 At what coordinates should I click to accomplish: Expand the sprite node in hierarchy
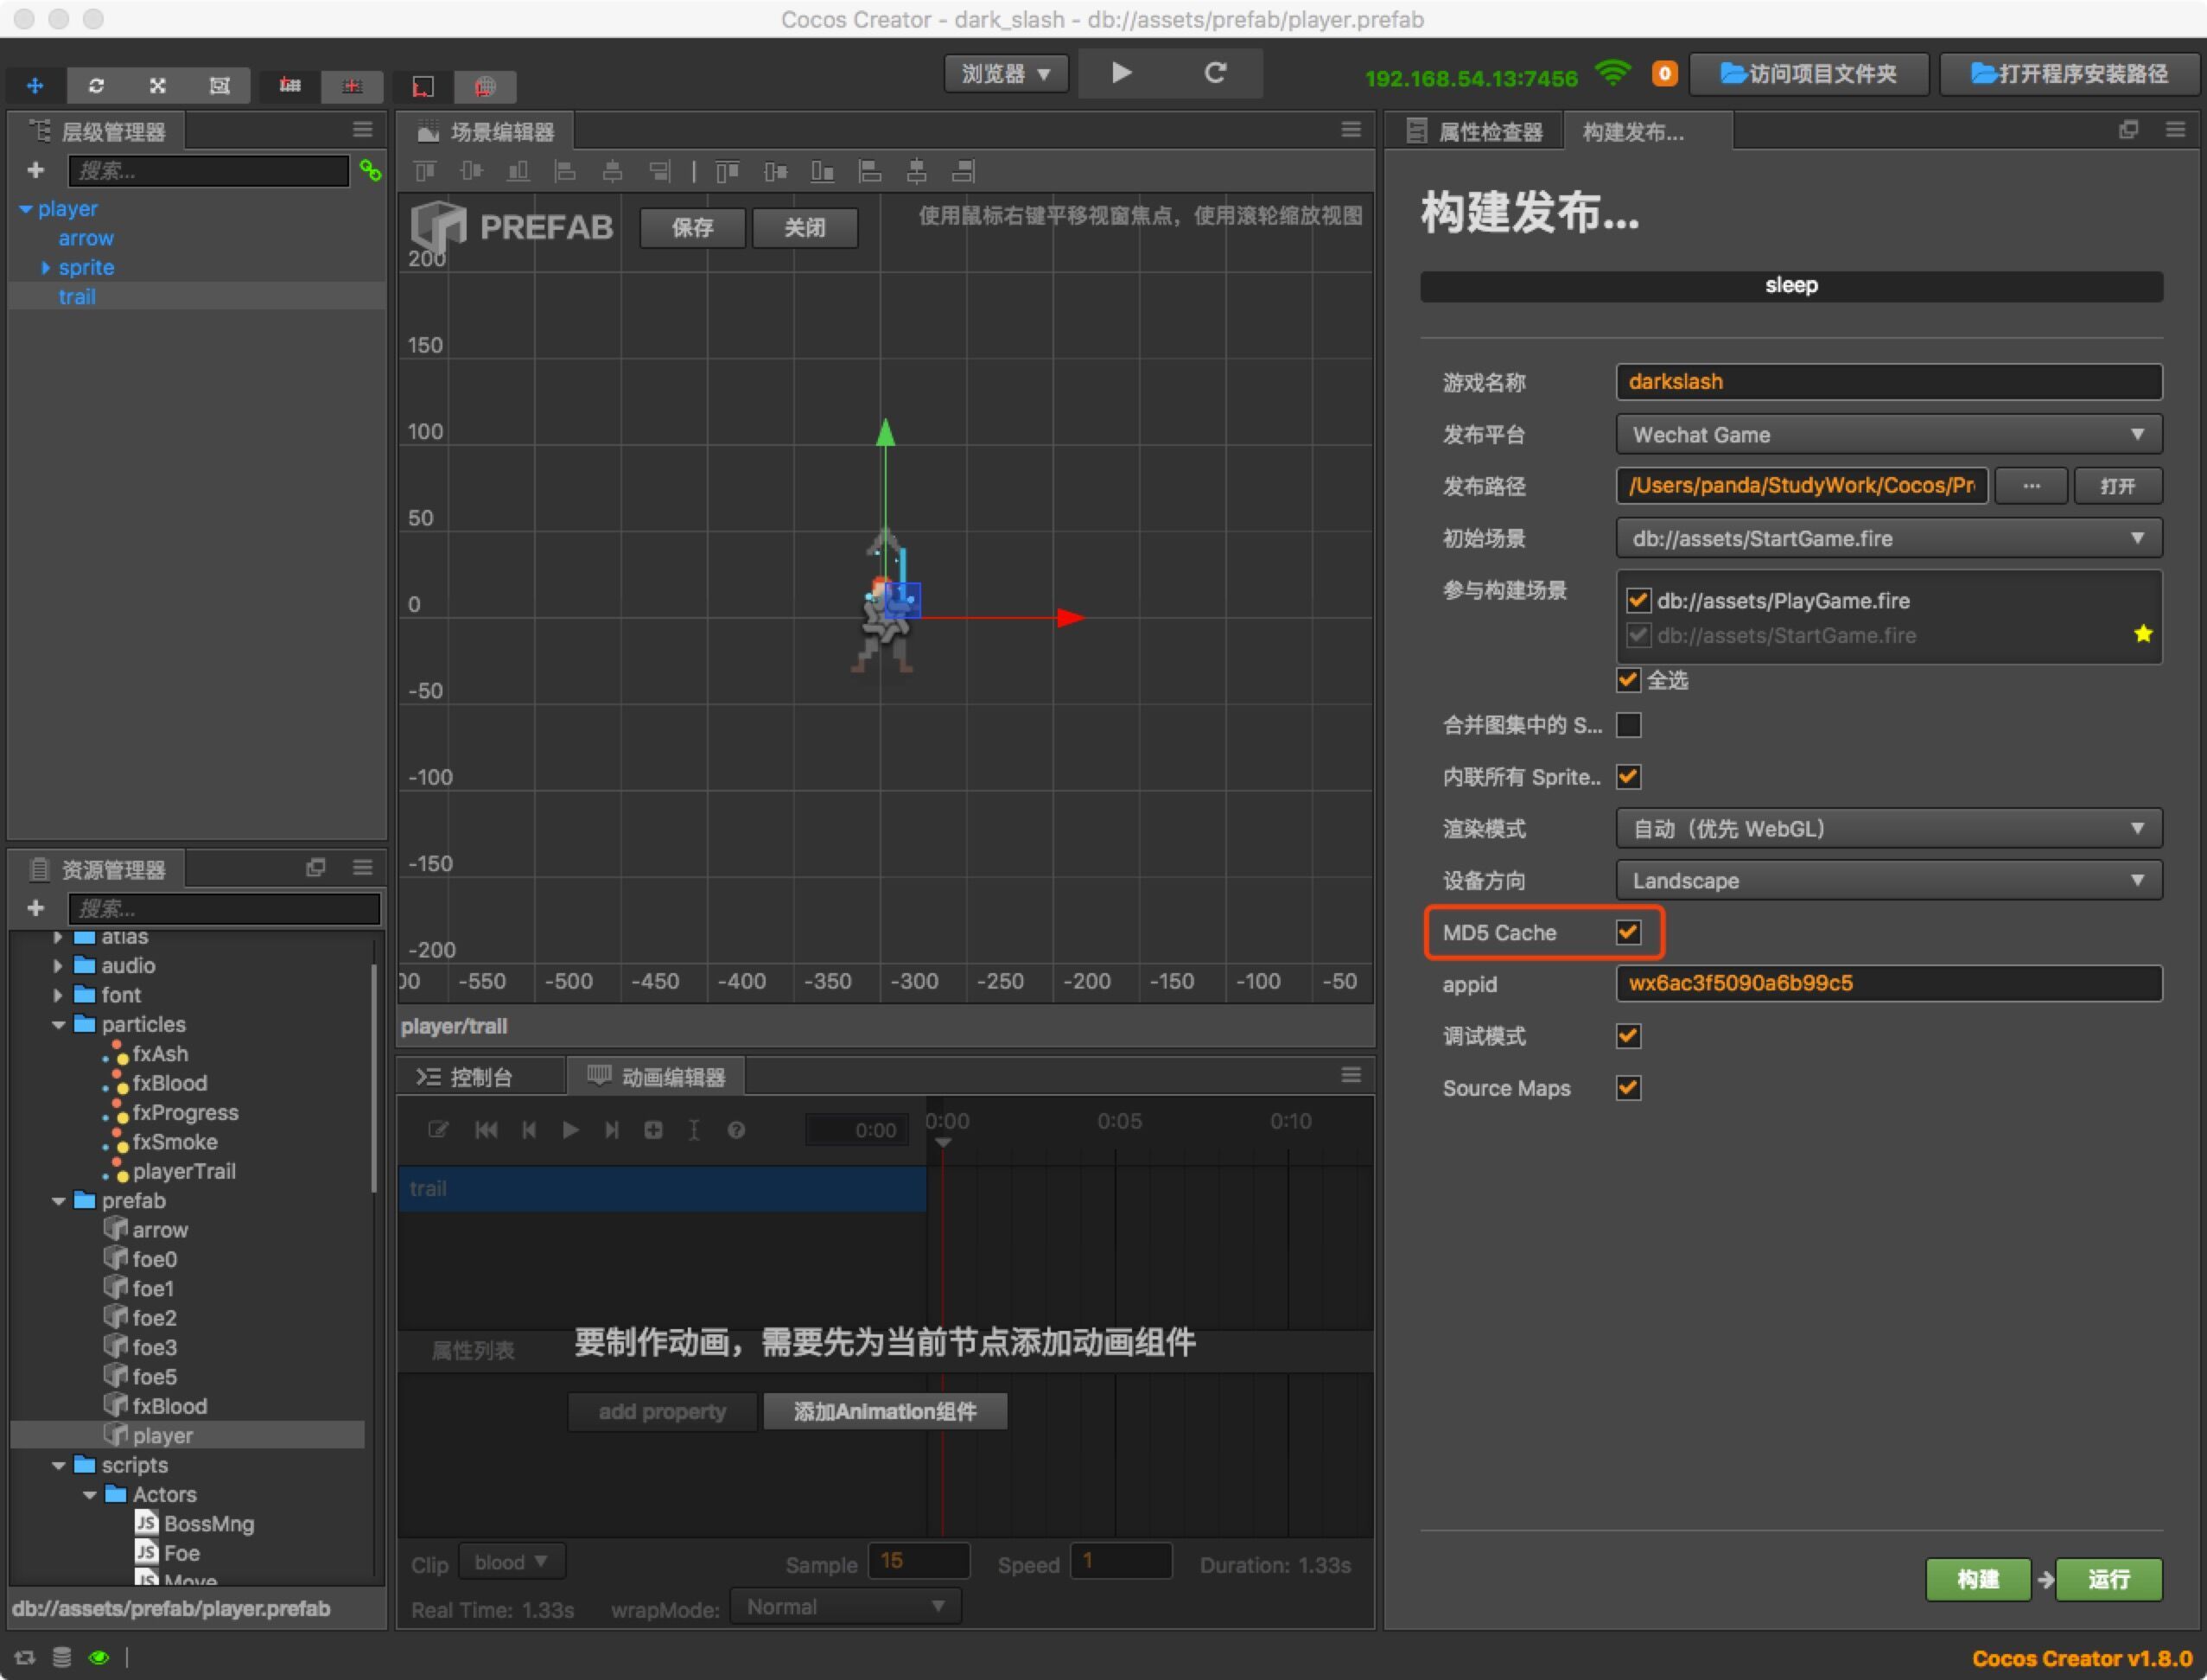[x=45, y=268]
